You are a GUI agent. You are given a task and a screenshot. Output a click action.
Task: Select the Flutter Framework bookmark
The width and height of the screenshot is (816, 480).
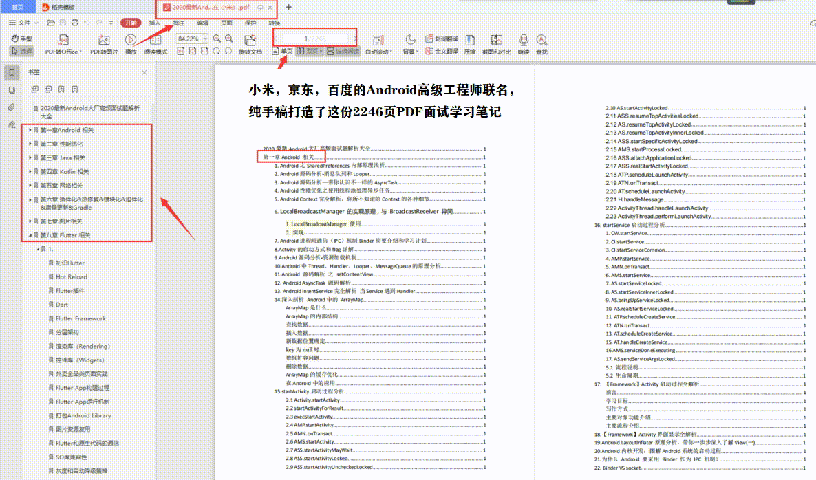[80, 319]
